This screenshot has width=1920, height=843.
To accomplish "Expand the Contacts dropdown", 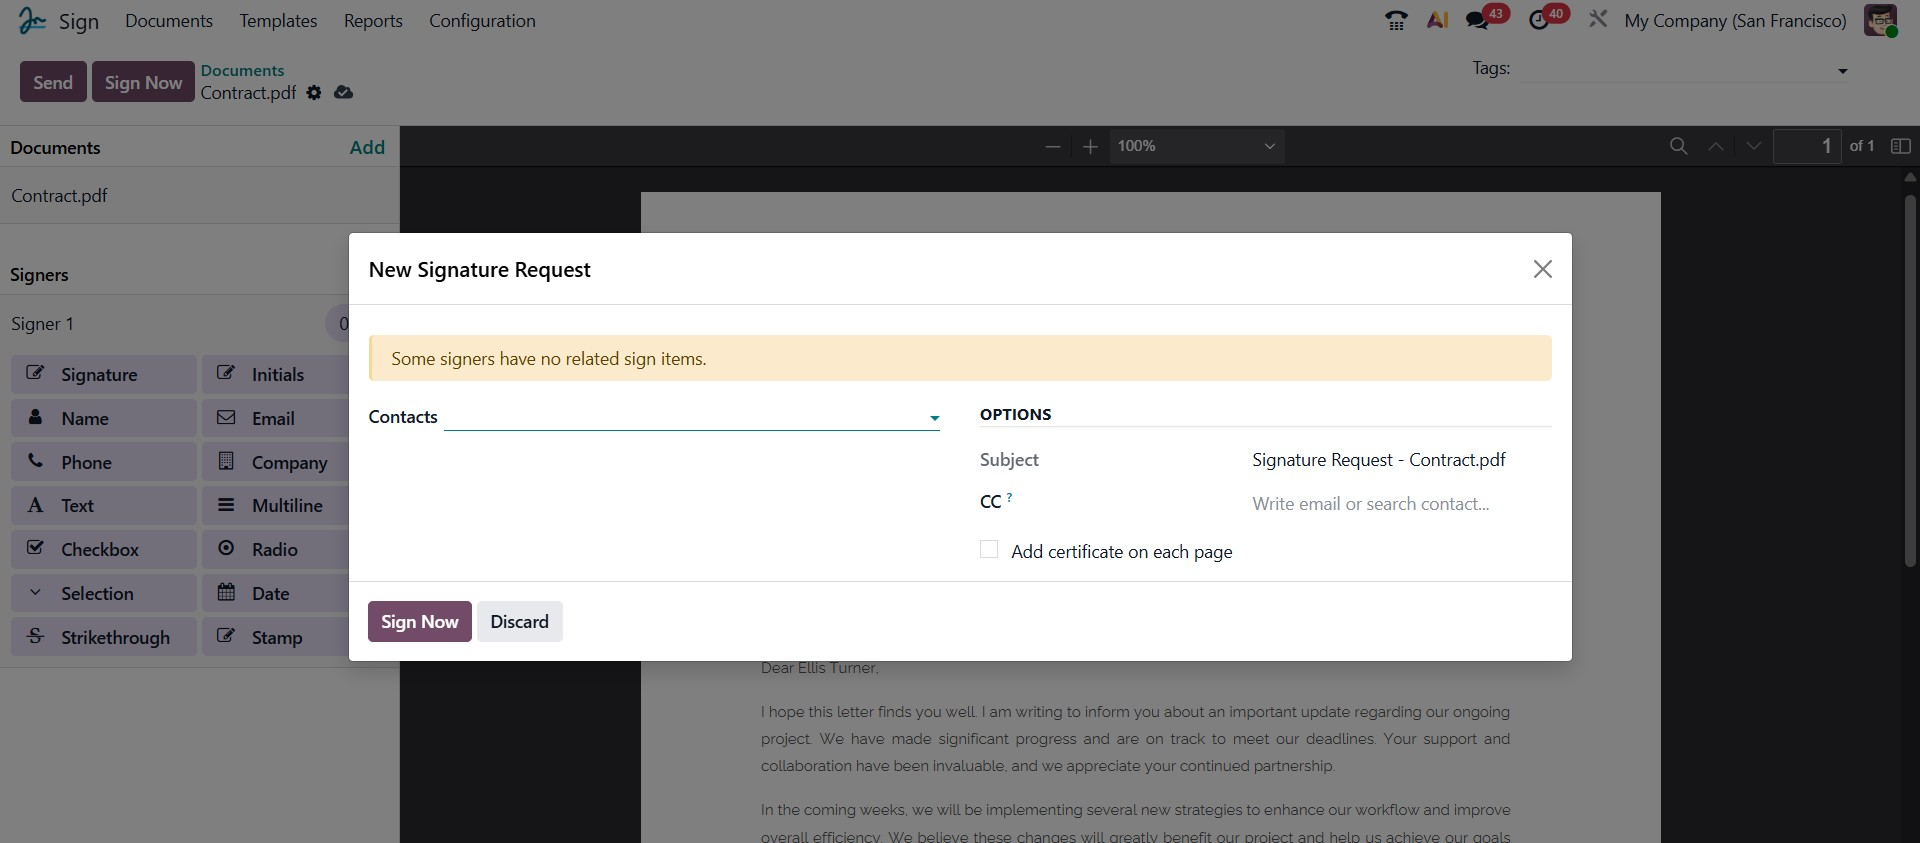I will pyautogui.click(x=934, y=419).
